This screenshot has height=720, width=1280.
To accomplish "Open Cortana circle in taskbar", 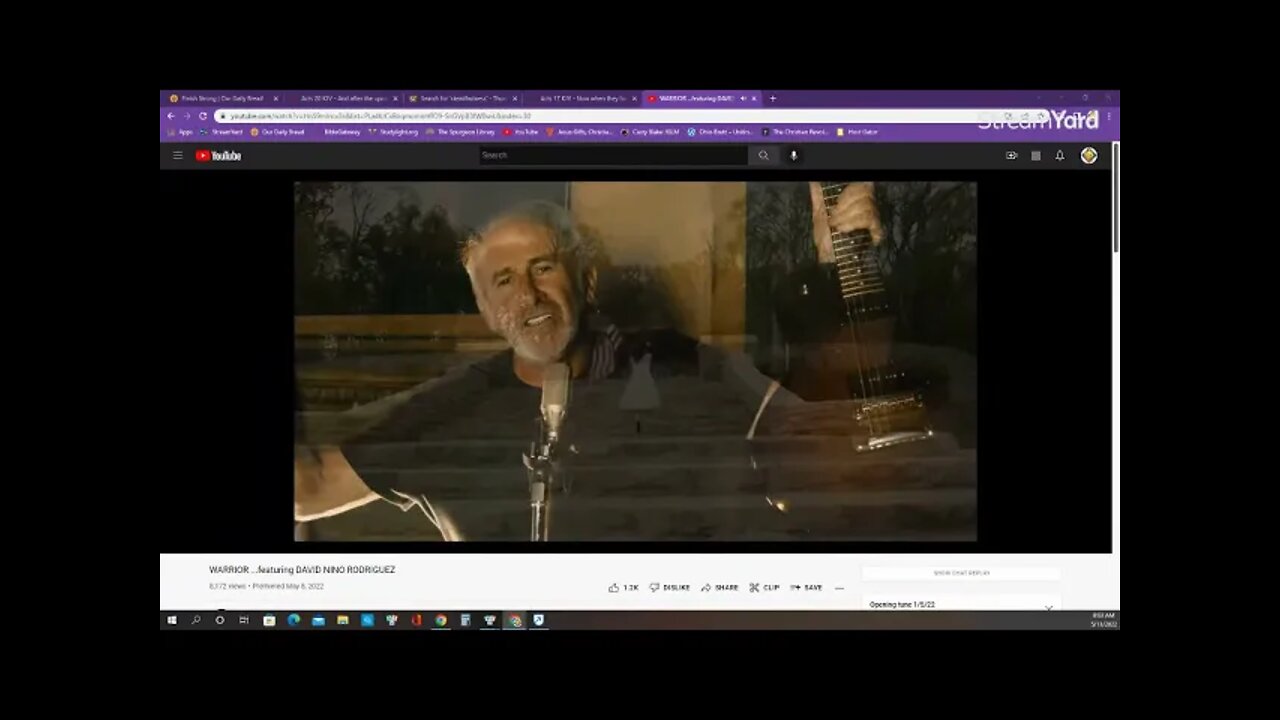I will [x=220, y=620].
